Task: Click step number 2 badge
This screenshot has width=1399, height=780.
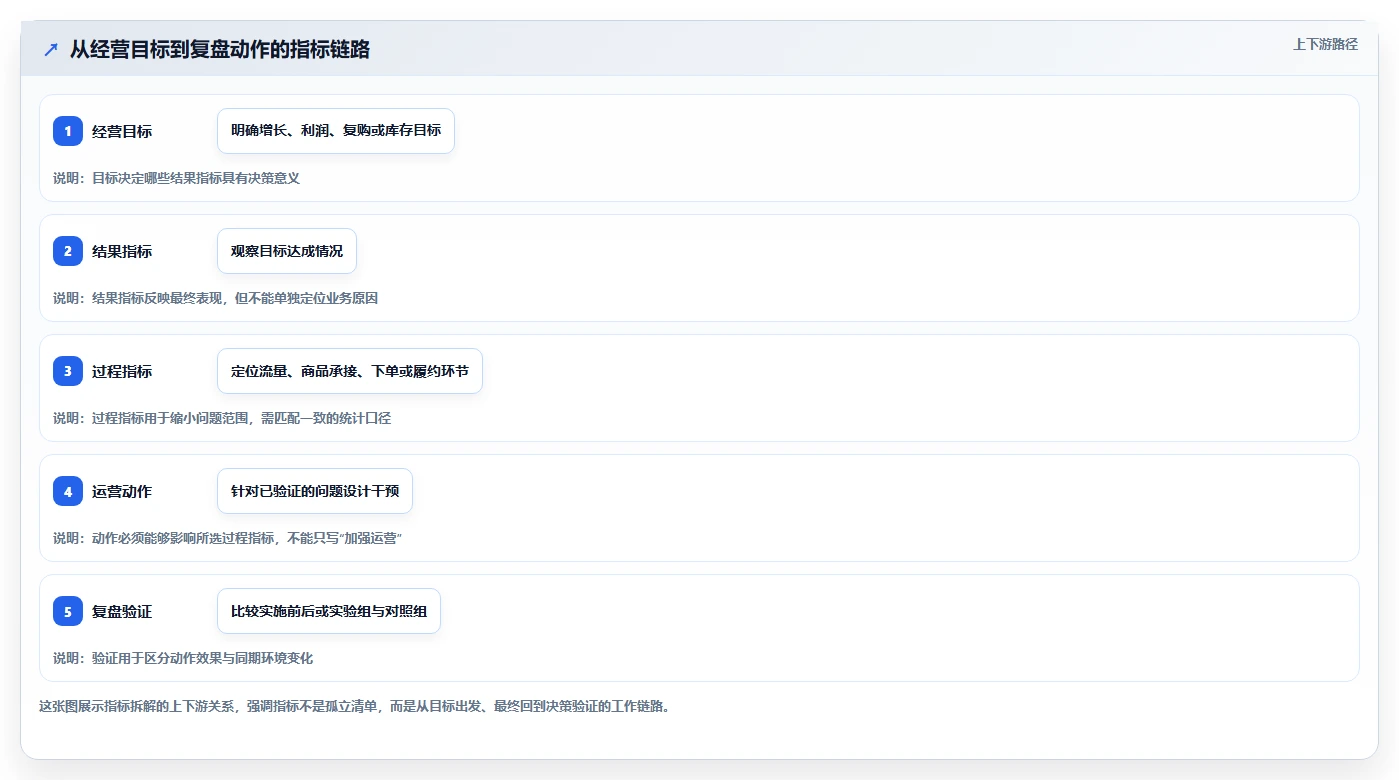Action: click(x=68, y=251)
